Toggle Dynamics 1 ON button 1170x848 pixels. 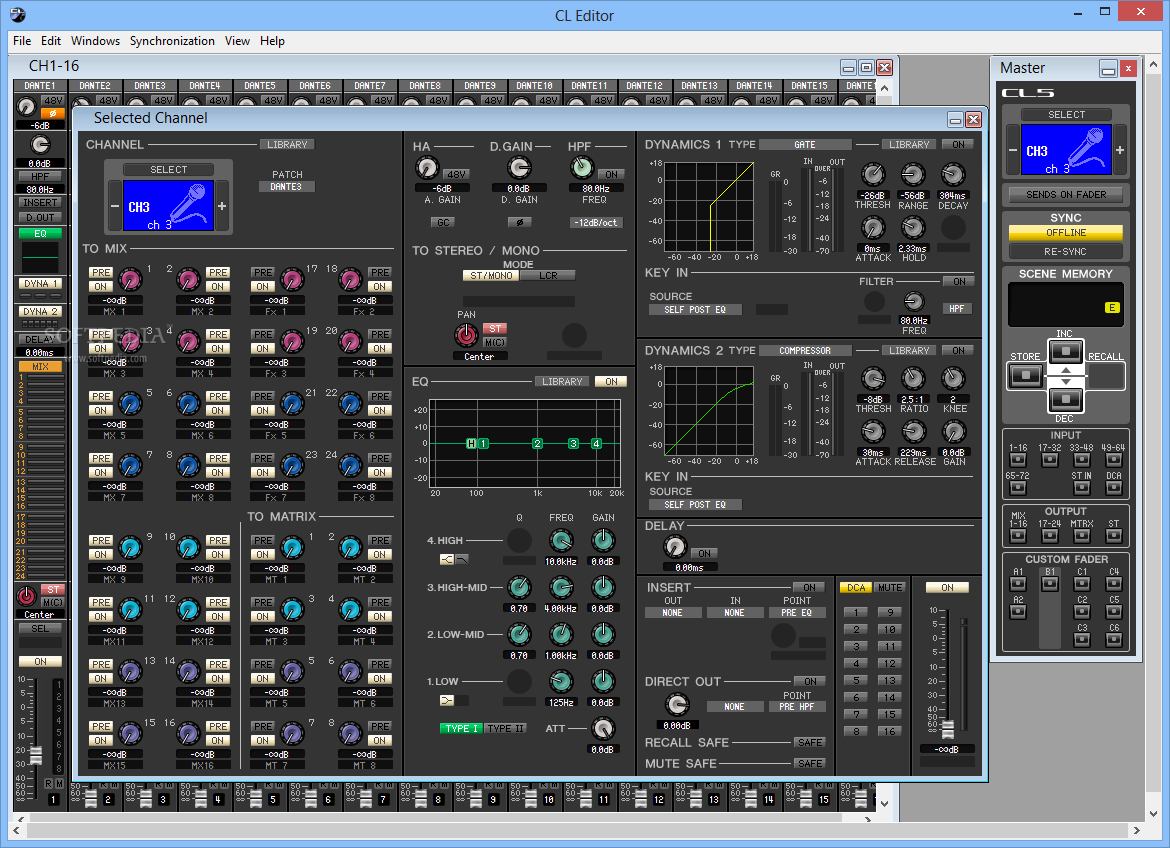[959, 145]
